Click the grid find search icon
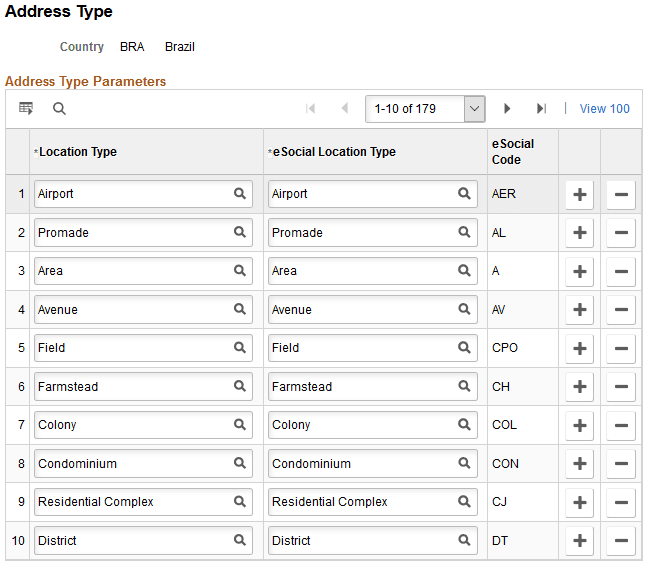 pos(59,109)
